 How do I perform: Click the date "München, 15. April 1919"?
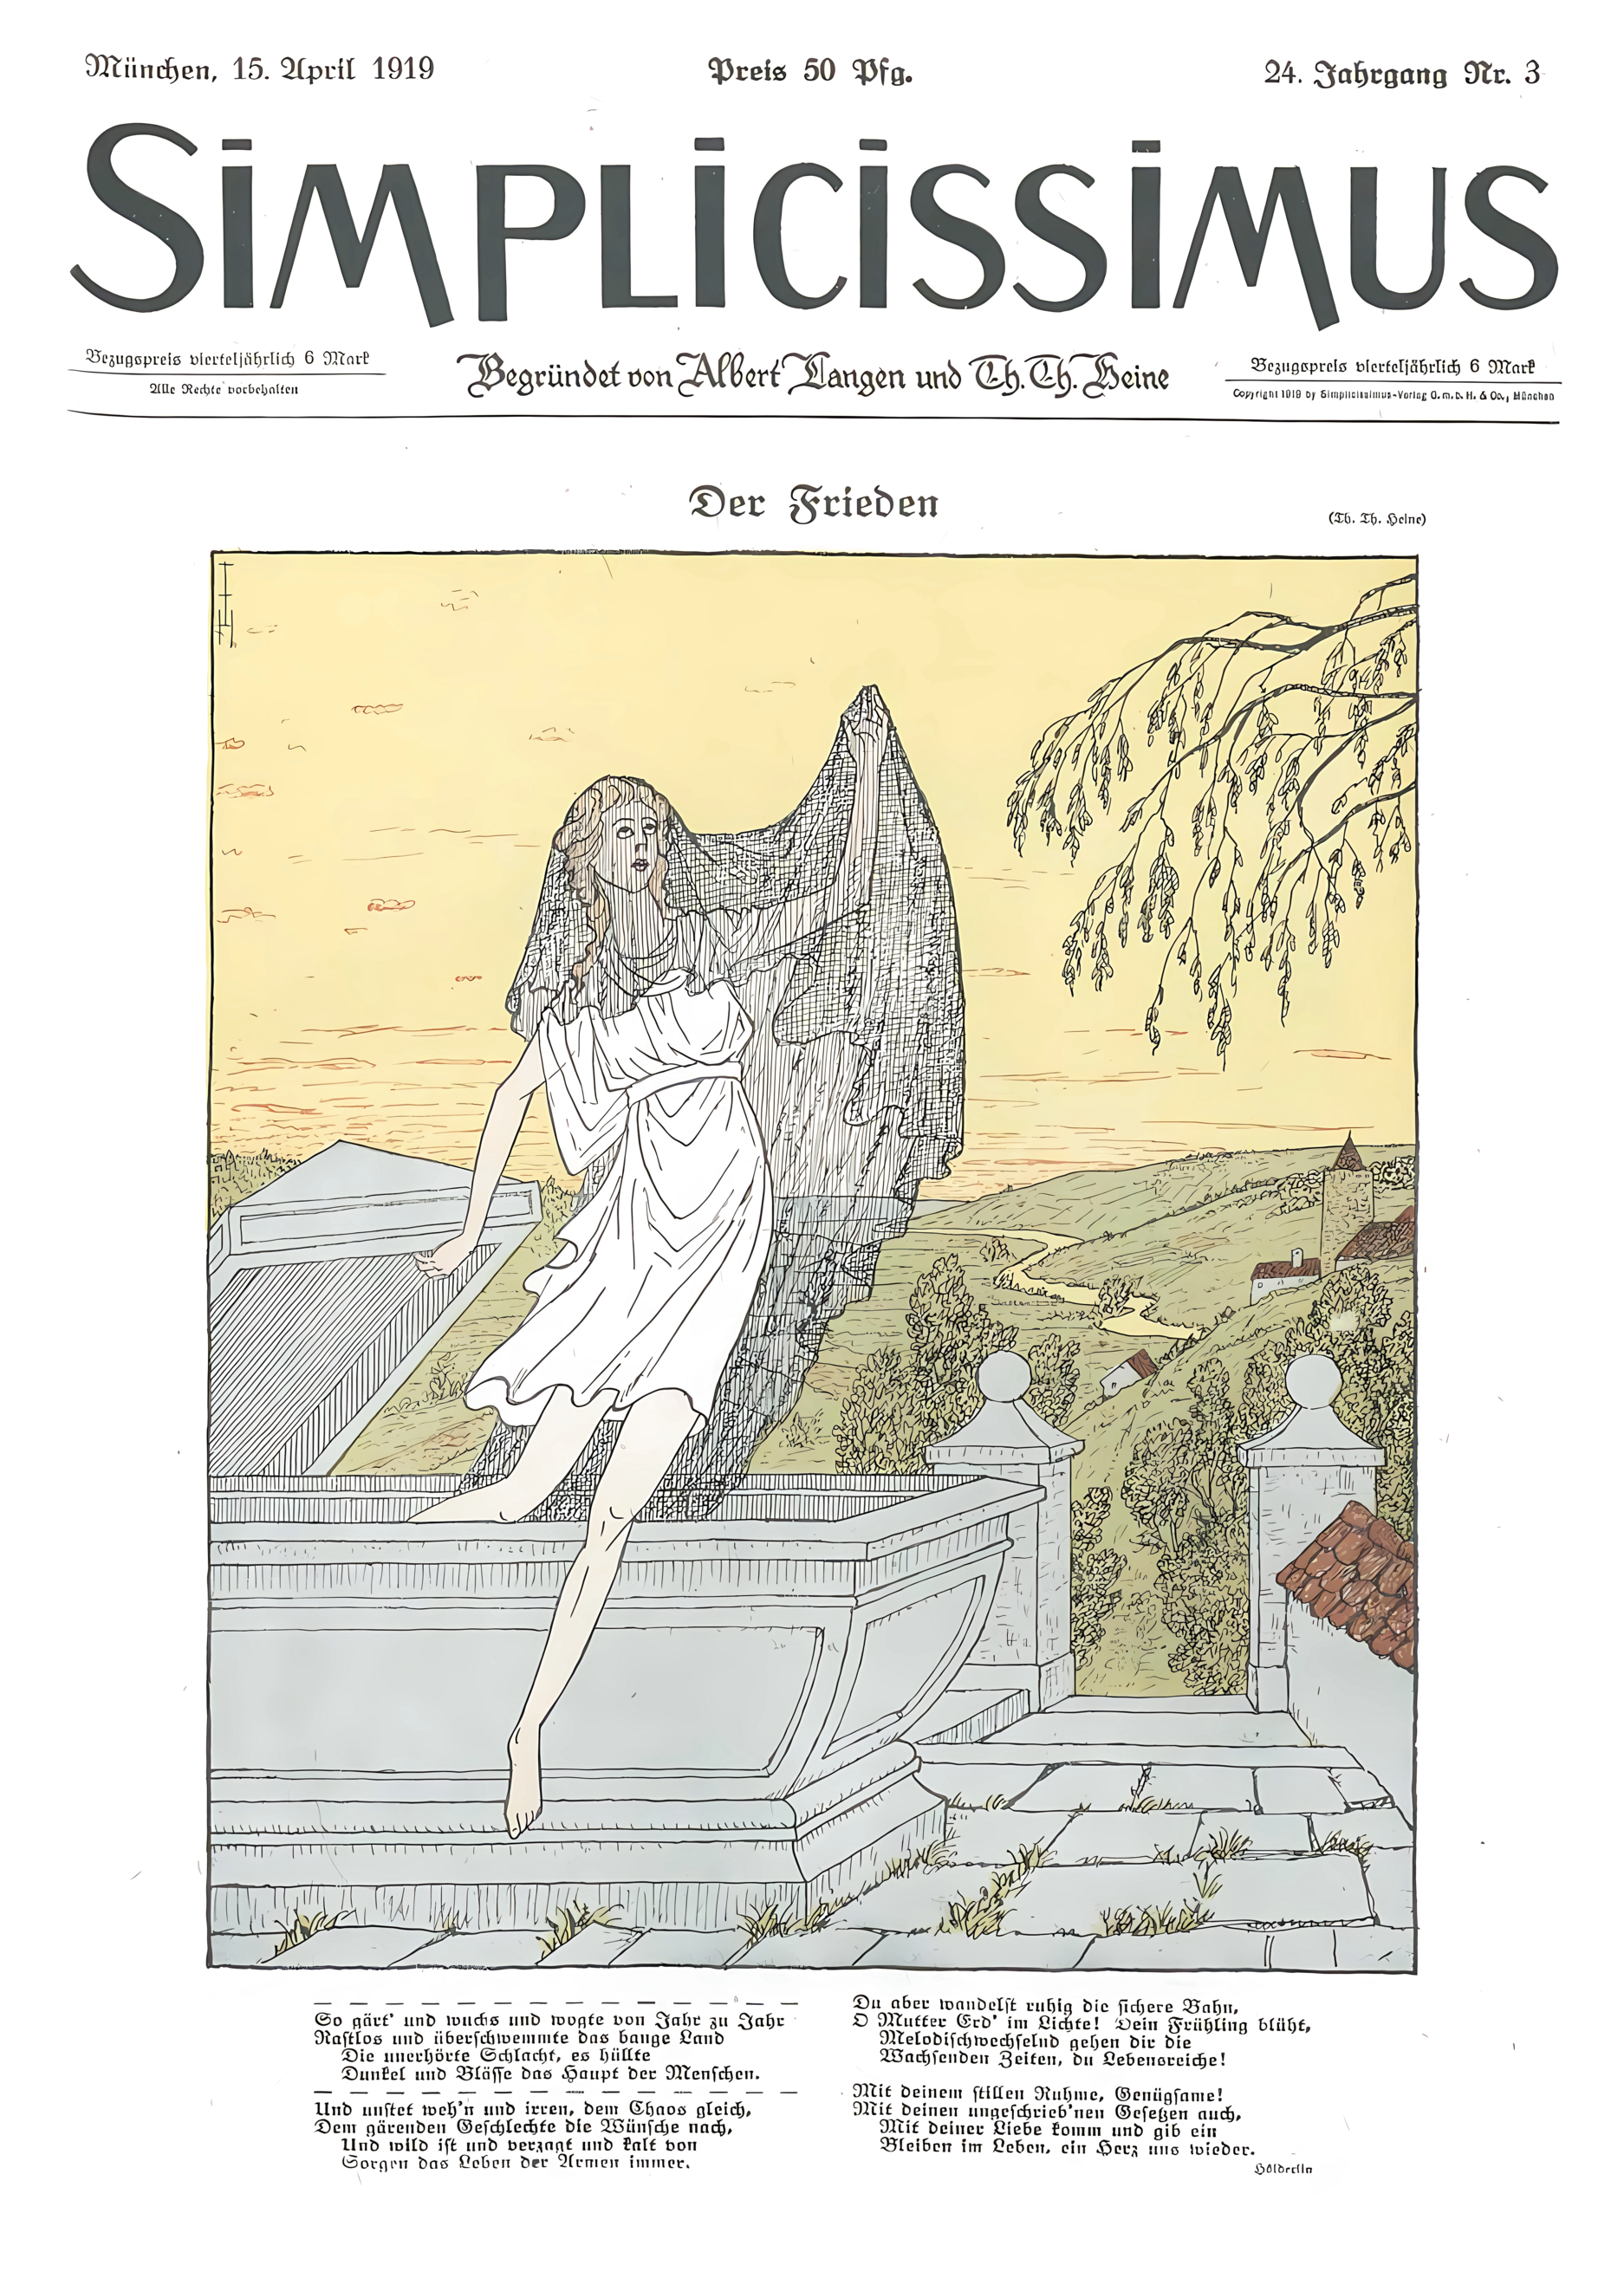260,69
